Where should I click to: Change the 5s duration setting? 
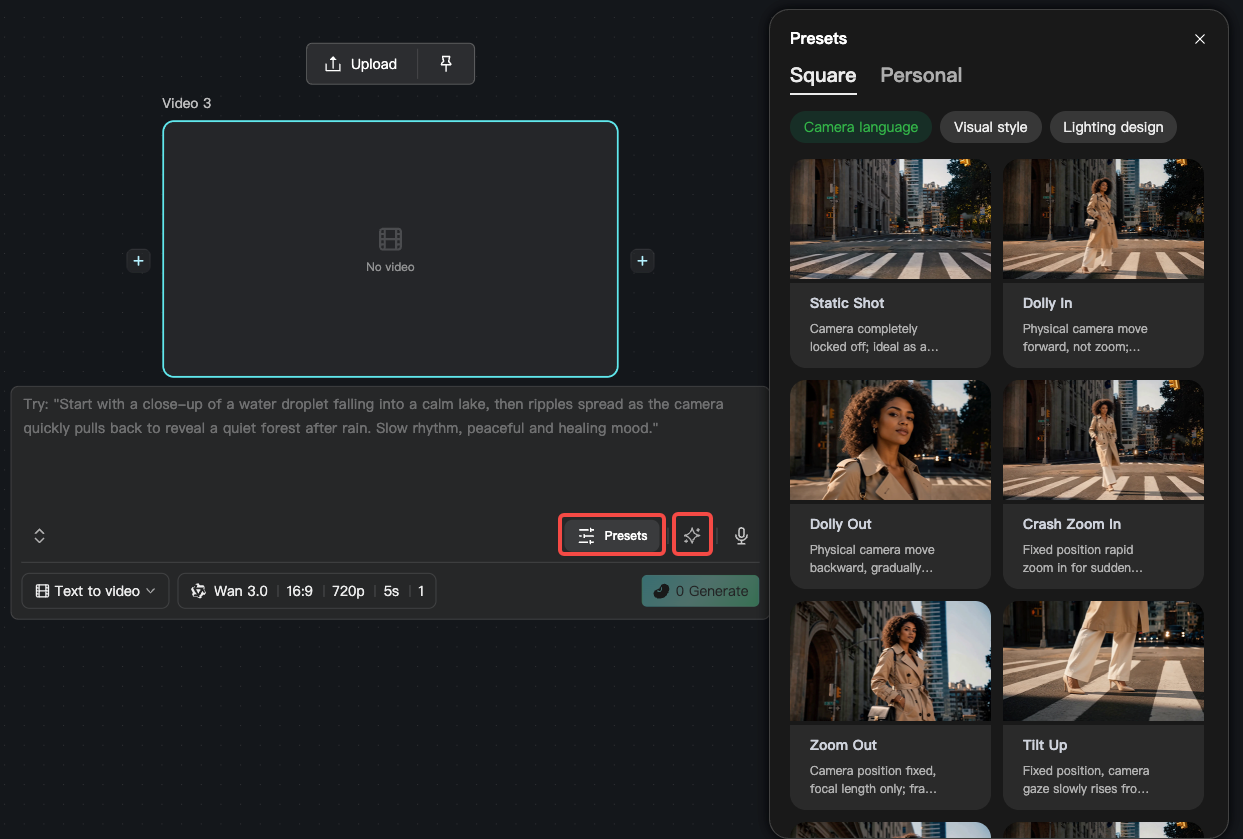(391, 591)
